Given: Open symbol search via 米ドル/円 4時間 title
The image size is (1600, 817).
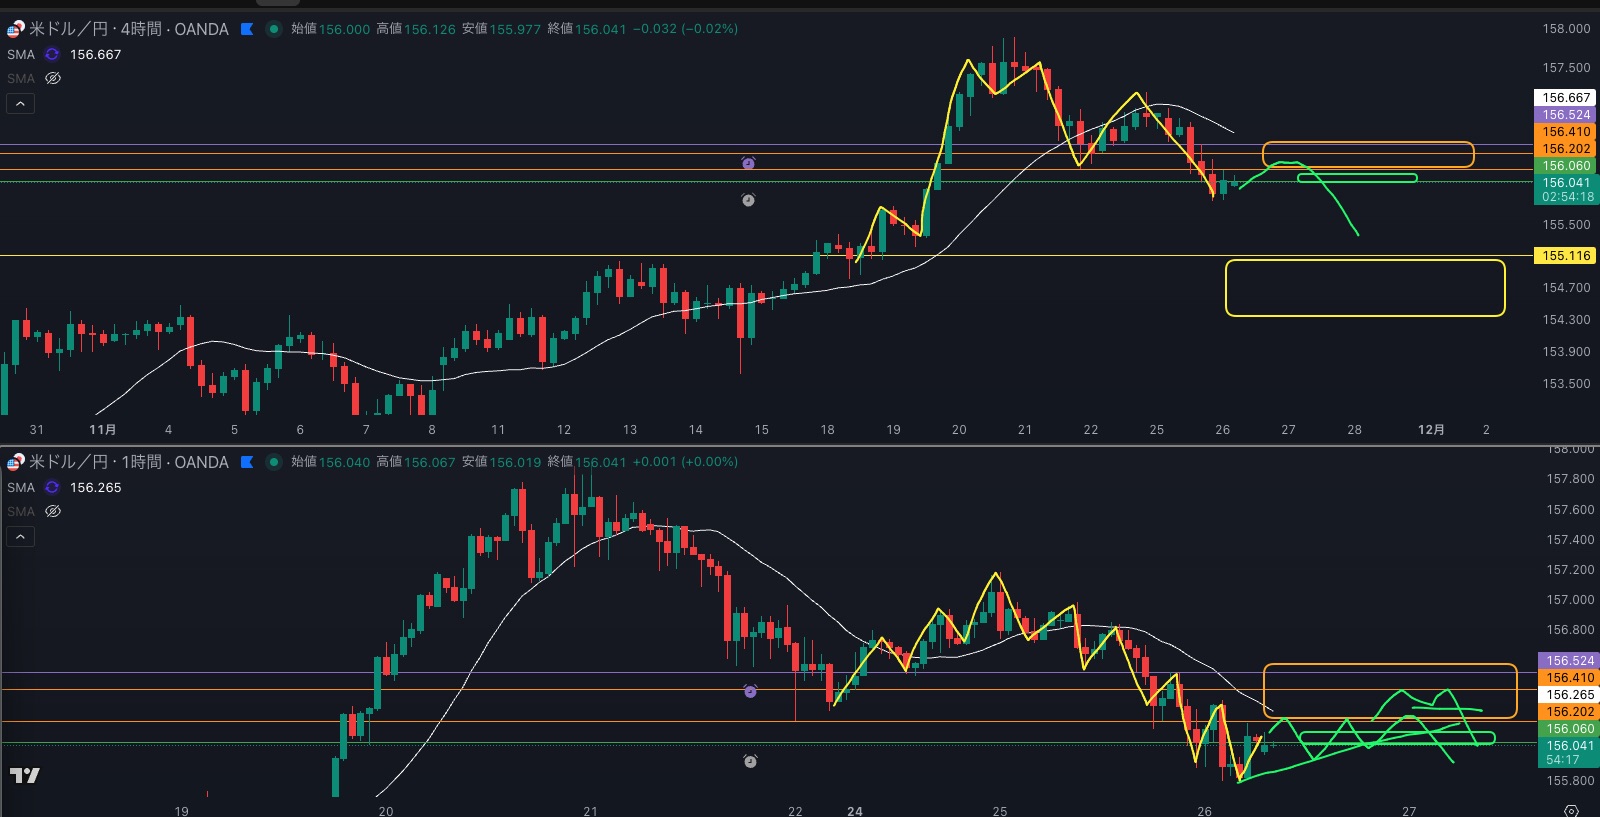Looking at the screenshot, I should [128, 29].
